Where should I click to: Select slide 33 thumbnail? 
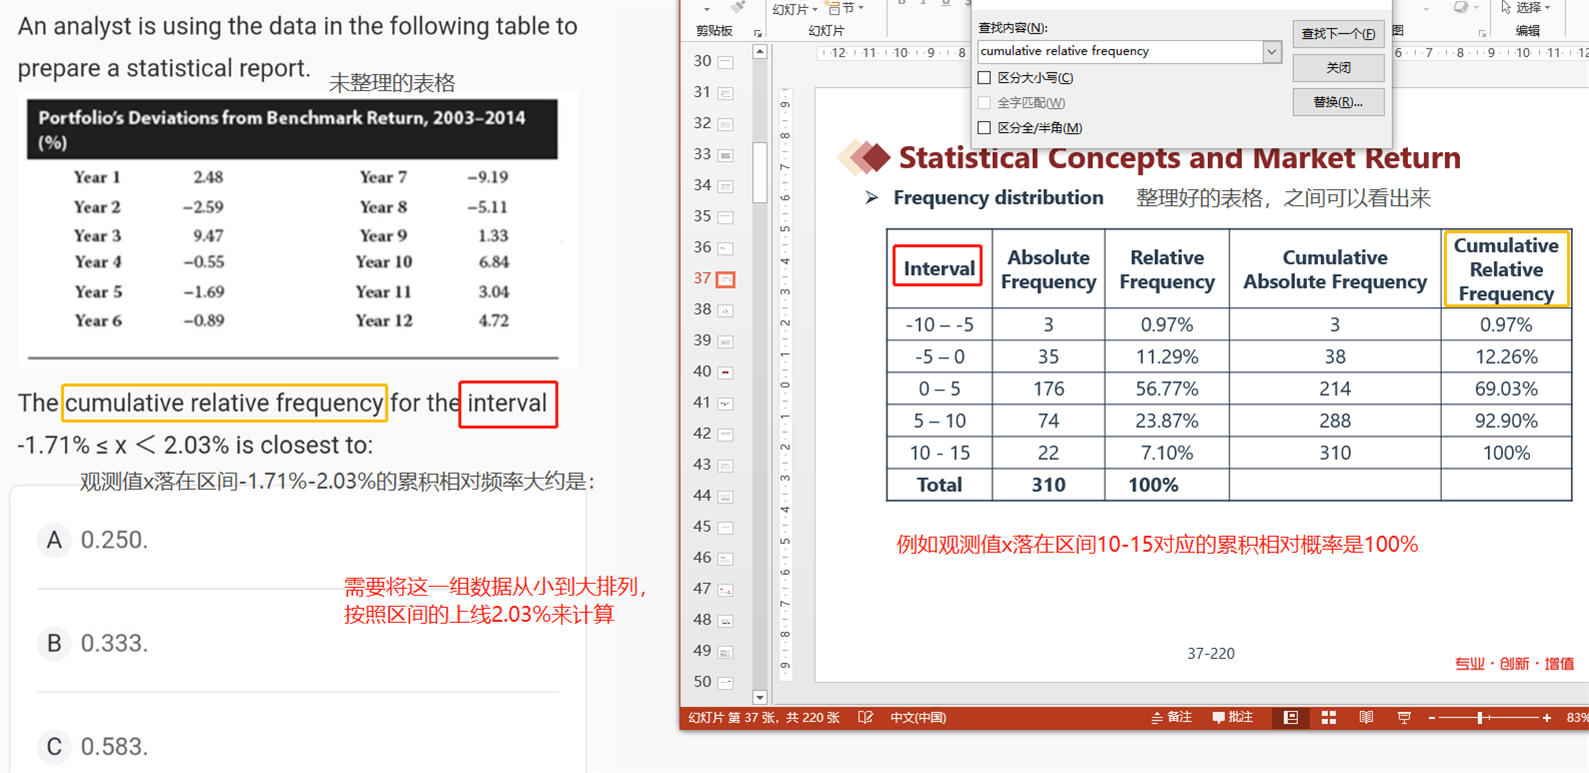point(726,155)
